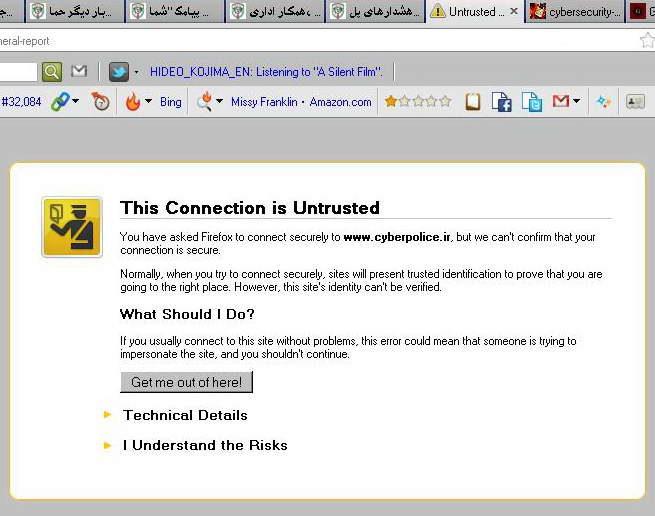
Task: Click the orange book toolbar icon
Action: click(473, 102)
